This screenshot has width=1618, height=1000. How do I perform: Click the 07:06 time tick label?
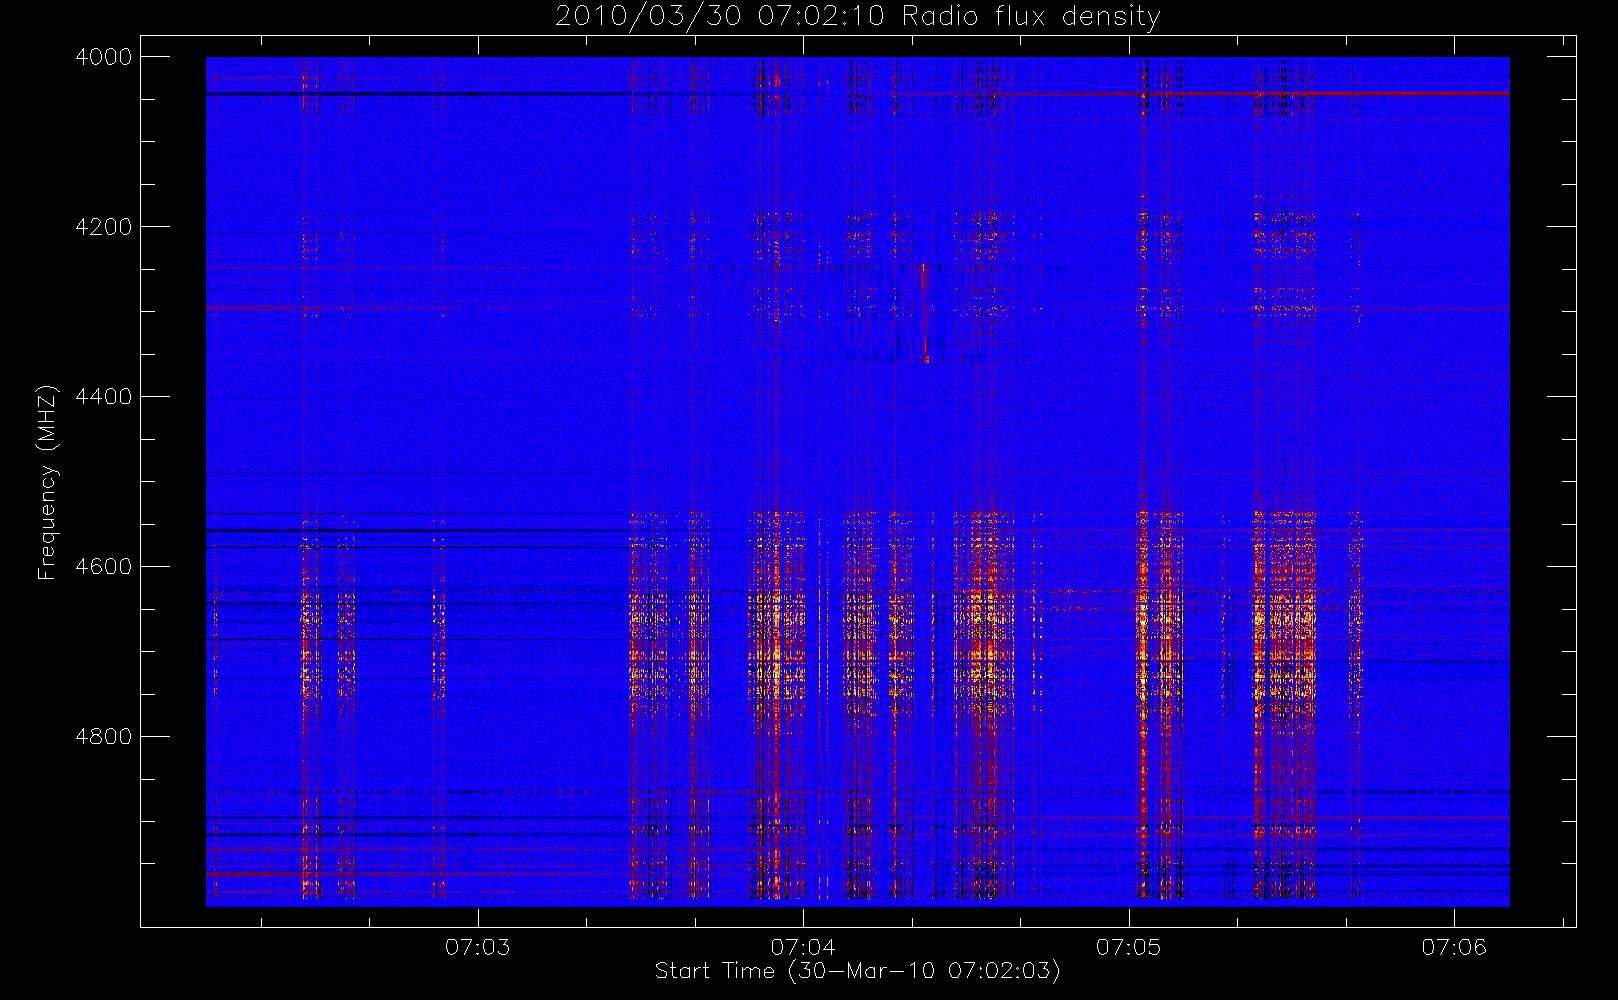point(1454,946)
